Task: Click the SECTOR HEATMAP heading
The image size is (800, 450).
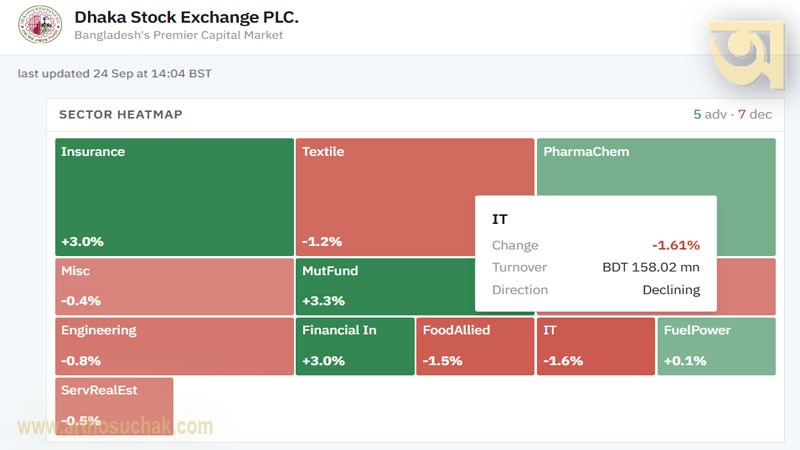Action: (121, 114)
